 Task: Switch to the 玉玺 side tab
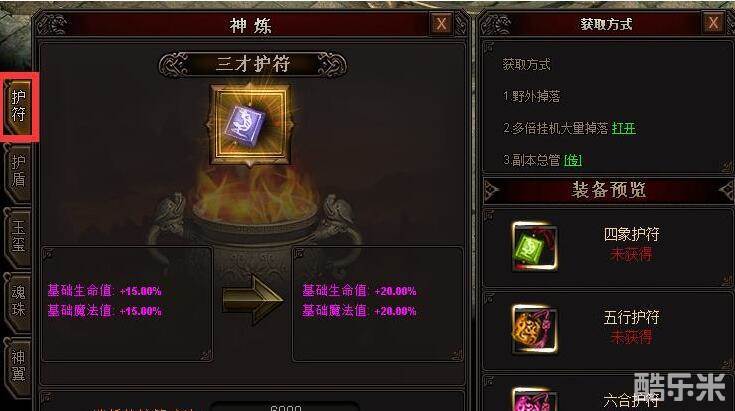(18, 236)
